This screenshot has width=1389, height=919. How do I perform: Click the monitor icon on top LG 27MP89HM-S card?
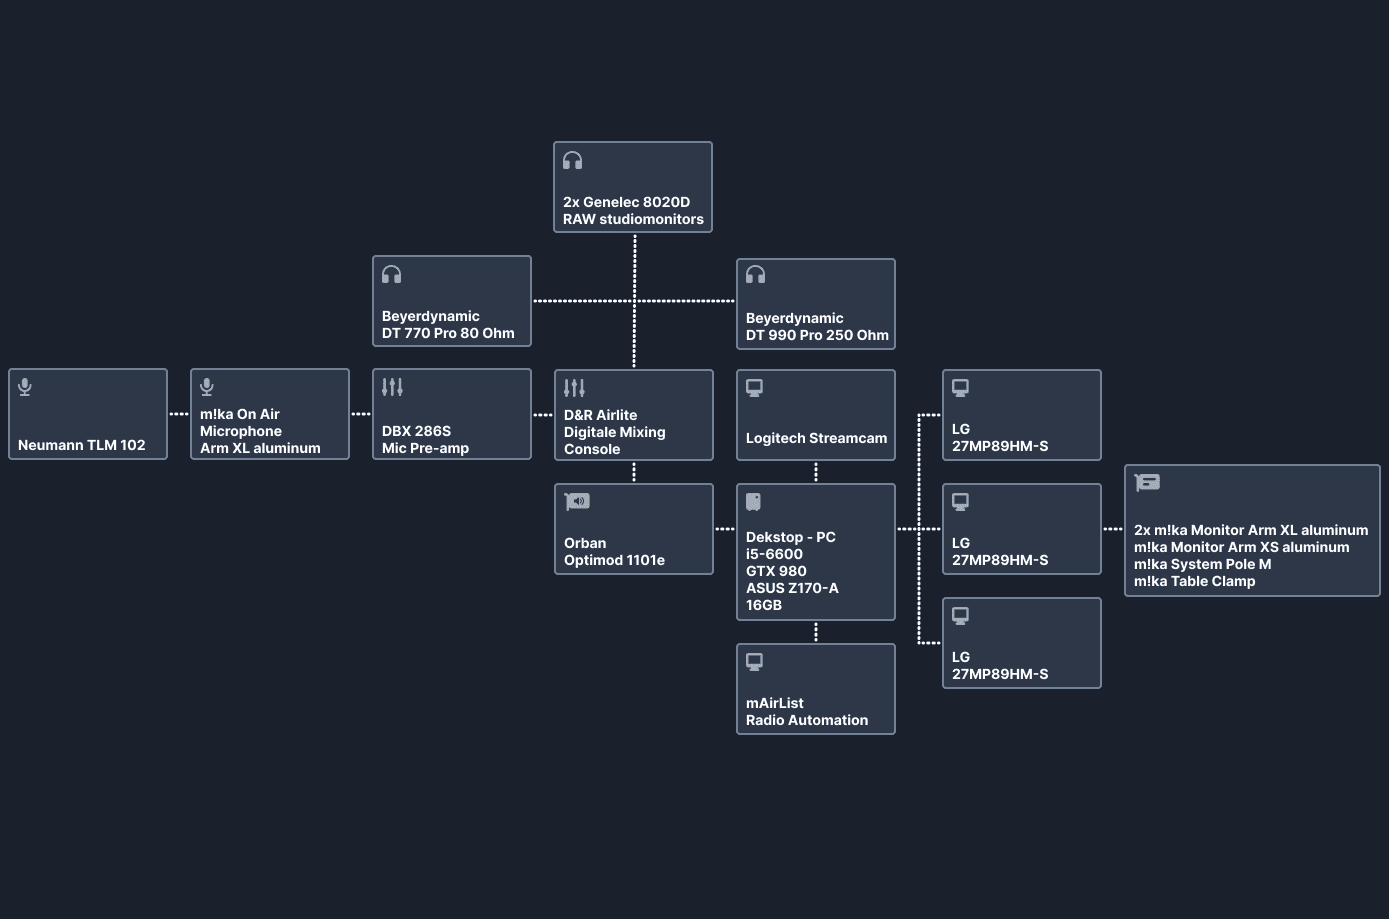(961, 388)
